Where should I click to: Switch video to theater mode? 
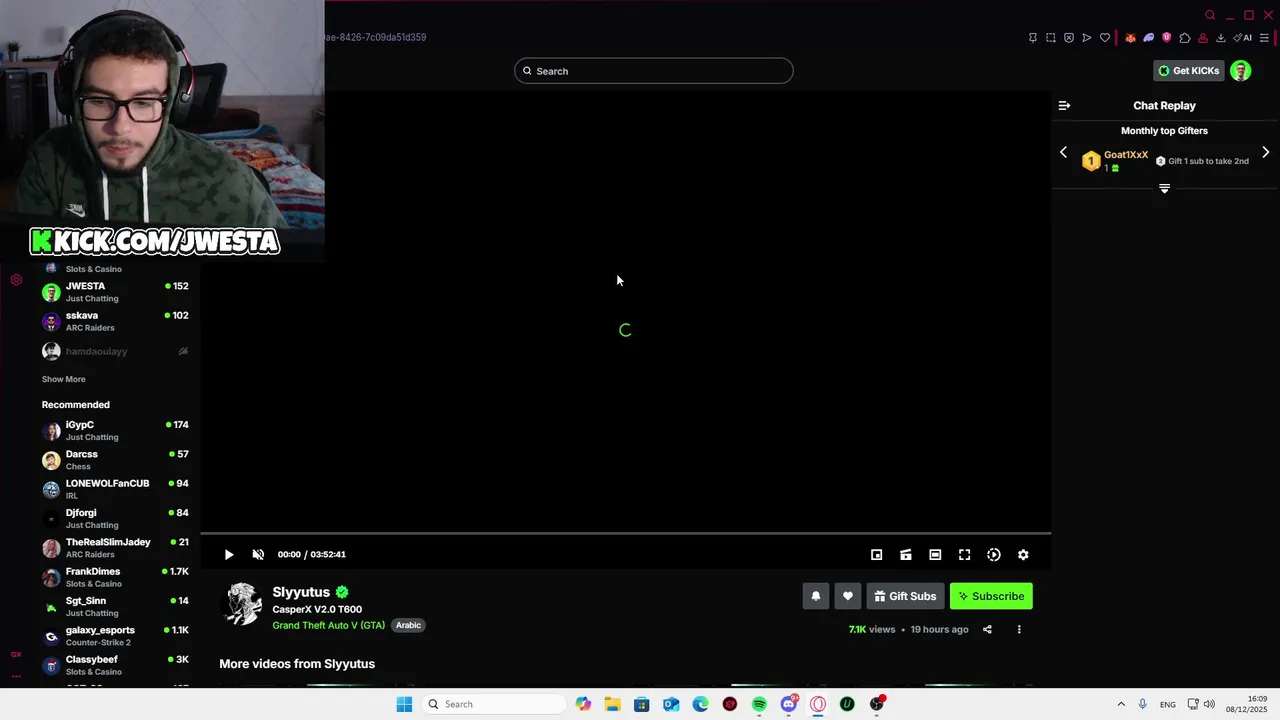935,554
